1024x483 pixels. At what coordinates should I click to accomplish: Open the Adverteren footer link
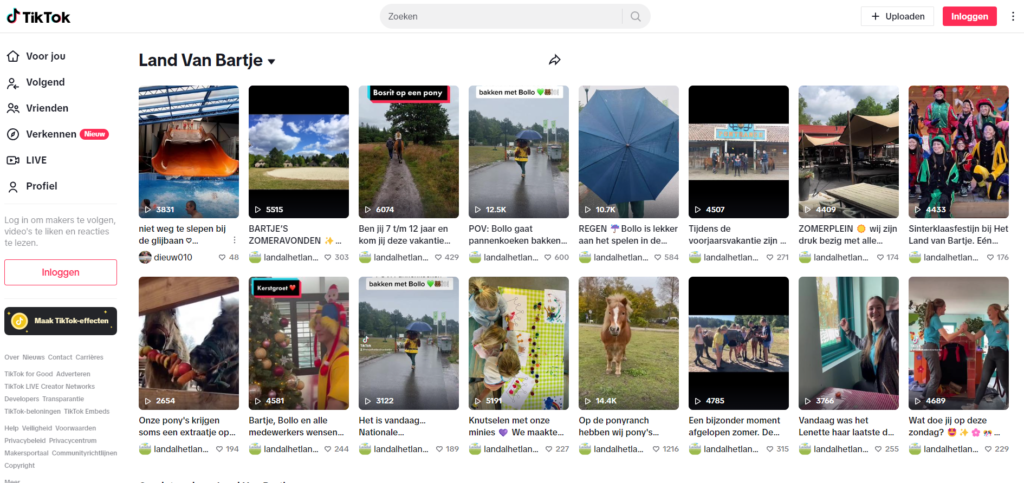click(73, 374)
